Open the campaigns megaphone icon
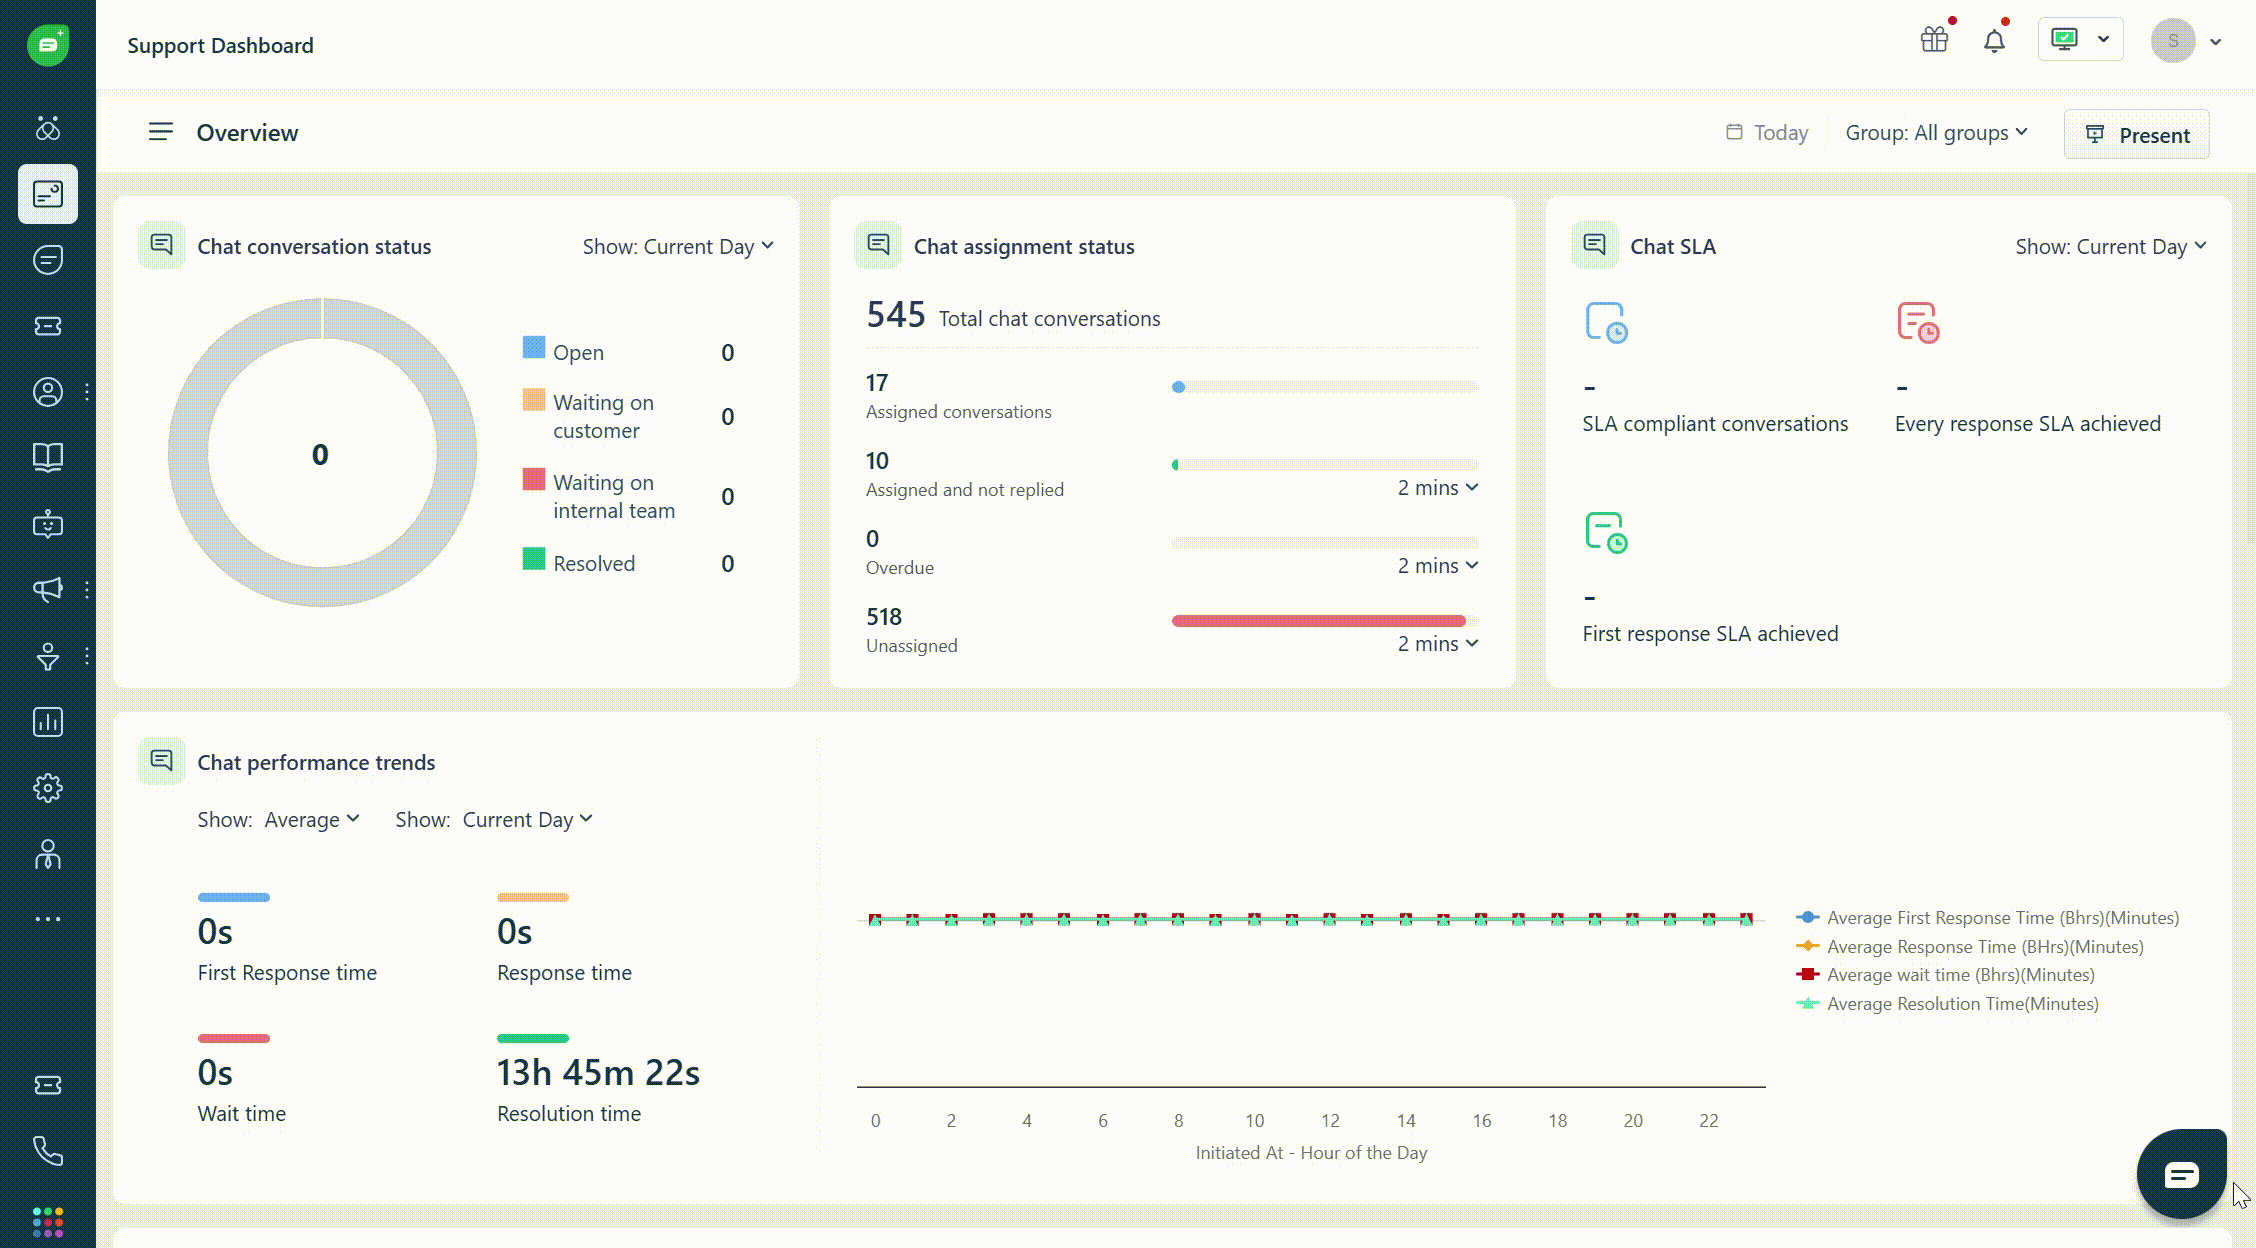 coord(47,589)
